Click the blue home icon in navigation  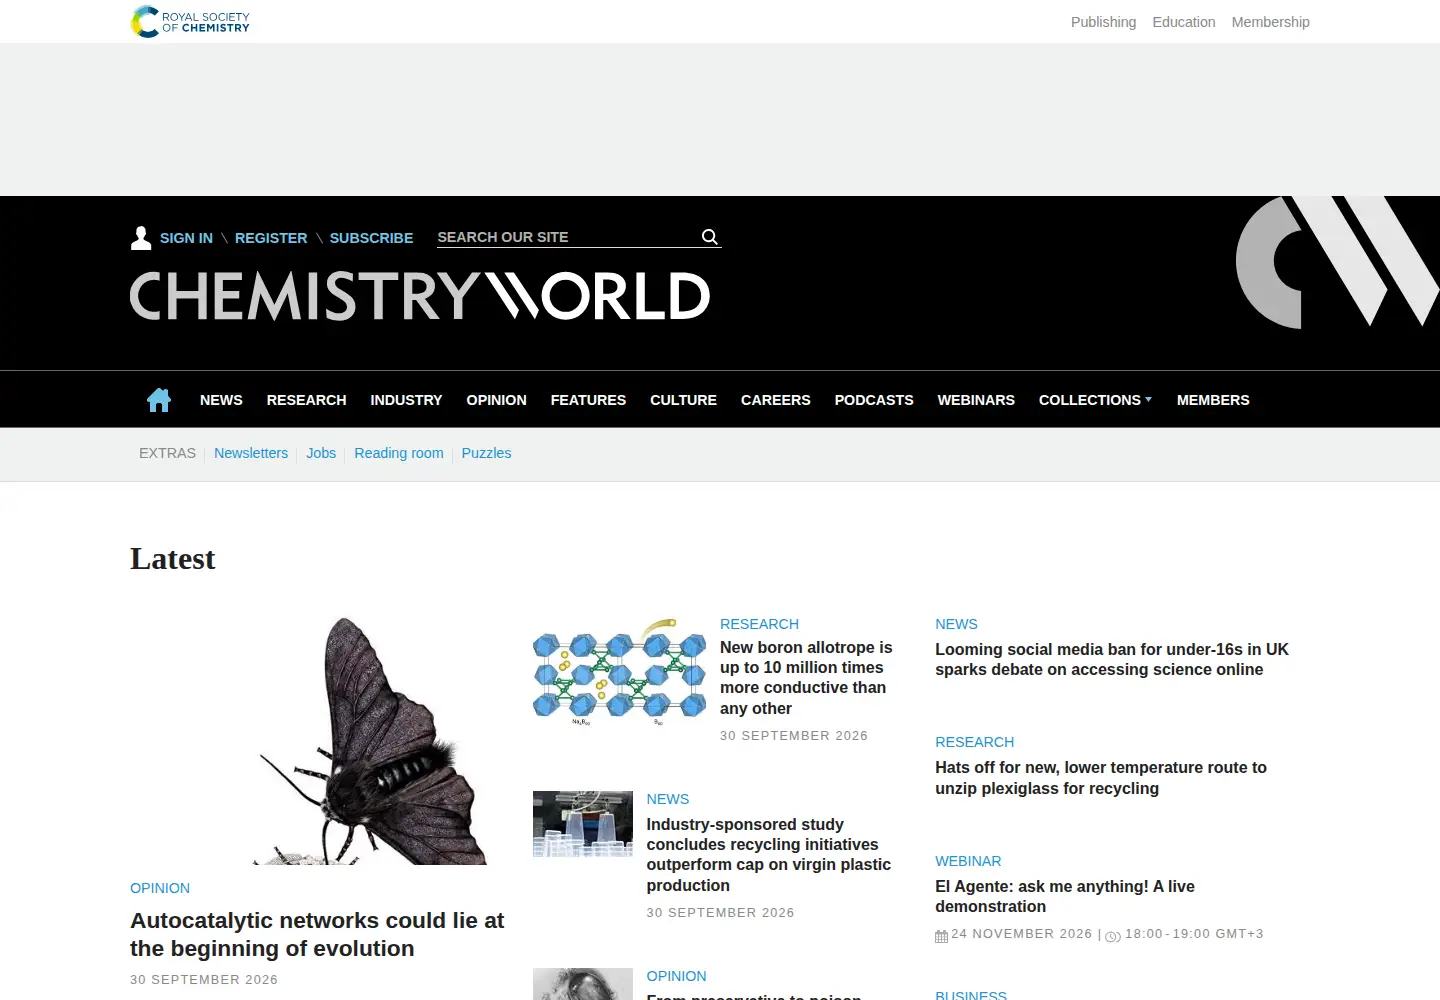(159, 400)
